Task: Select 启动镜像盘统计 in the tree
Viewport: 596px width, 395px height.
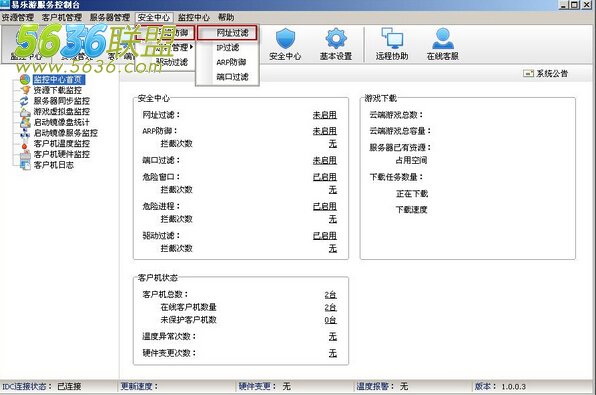Action: (x=62, y=122)
